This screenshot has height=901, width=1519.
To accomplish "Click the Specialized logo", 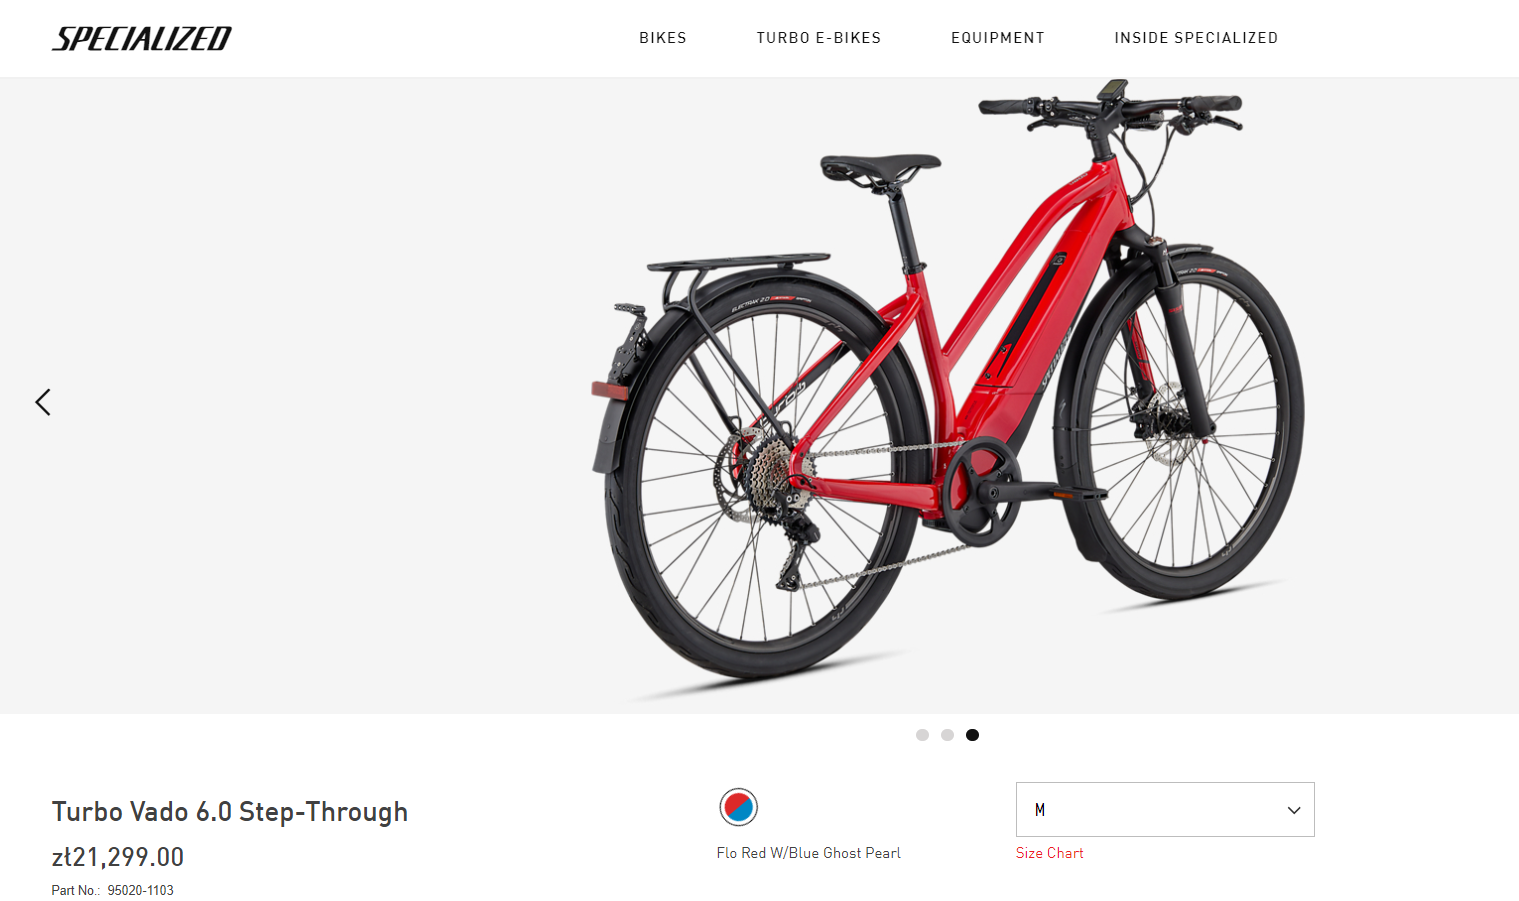I will (141, 38).
